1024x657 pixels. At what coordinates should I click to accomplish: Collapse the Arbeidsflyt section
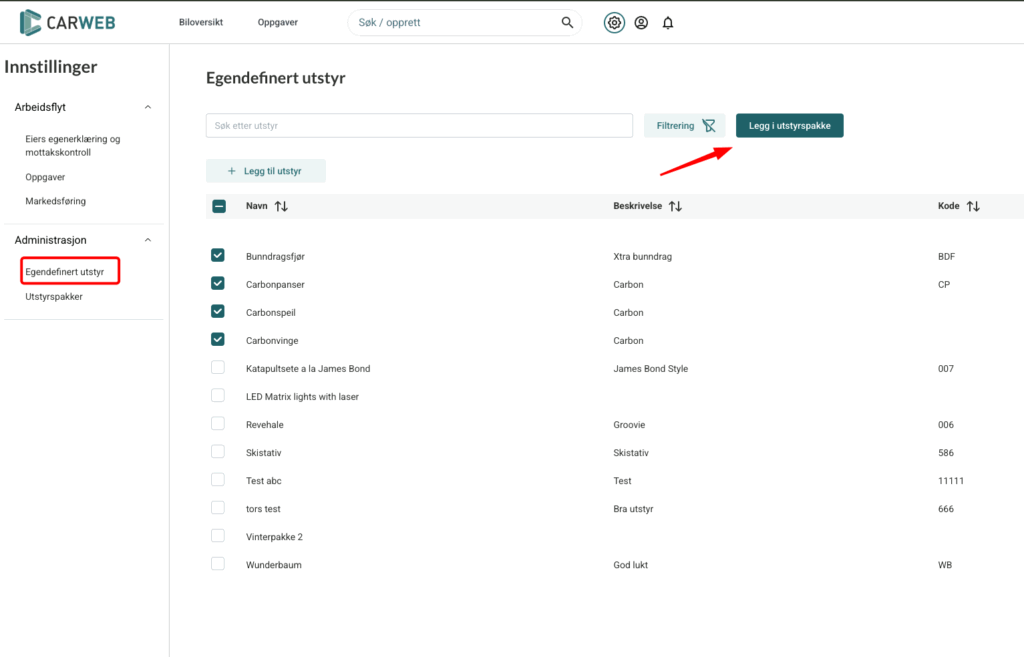(x=148, y=107)
